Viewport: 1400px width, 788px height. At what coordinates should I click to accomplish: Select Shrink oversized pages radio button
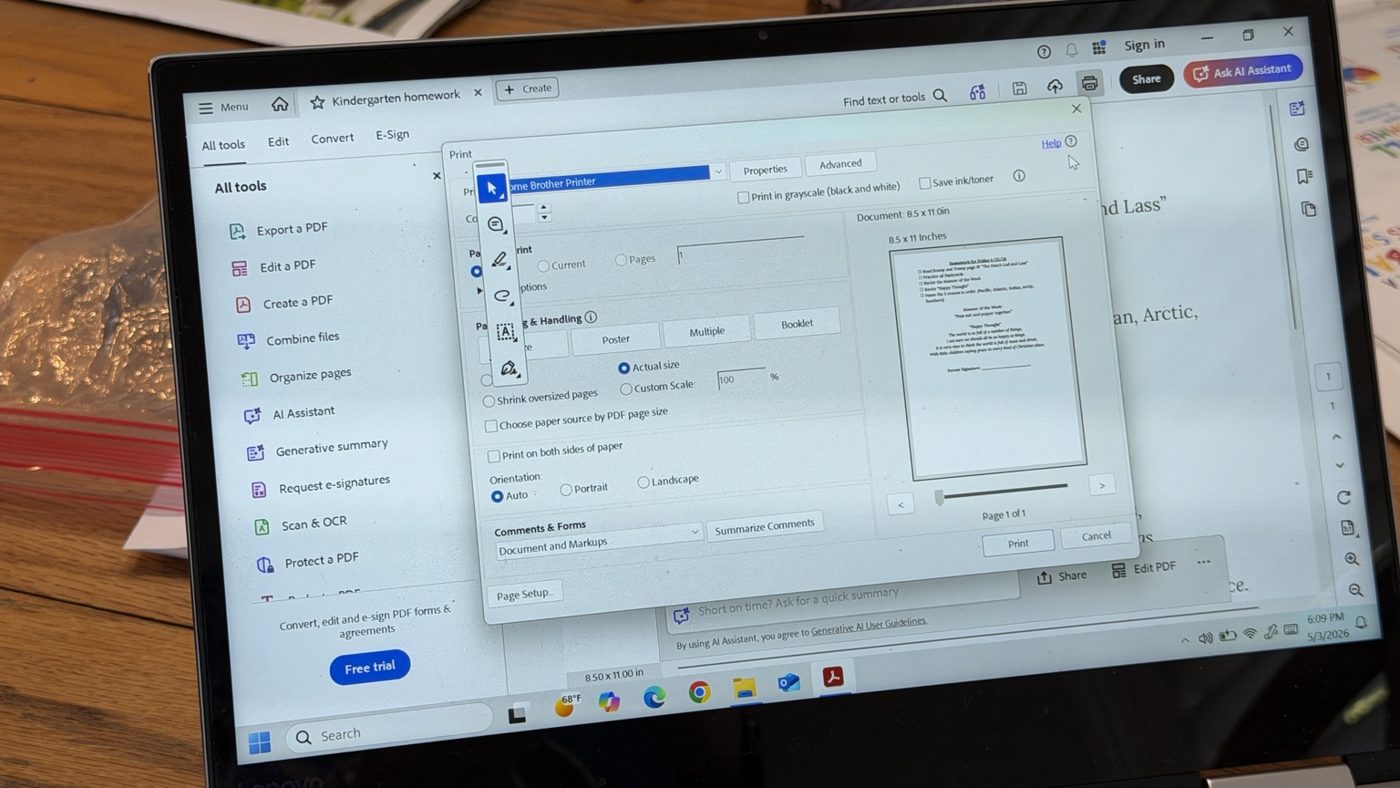tap(488, 401)
